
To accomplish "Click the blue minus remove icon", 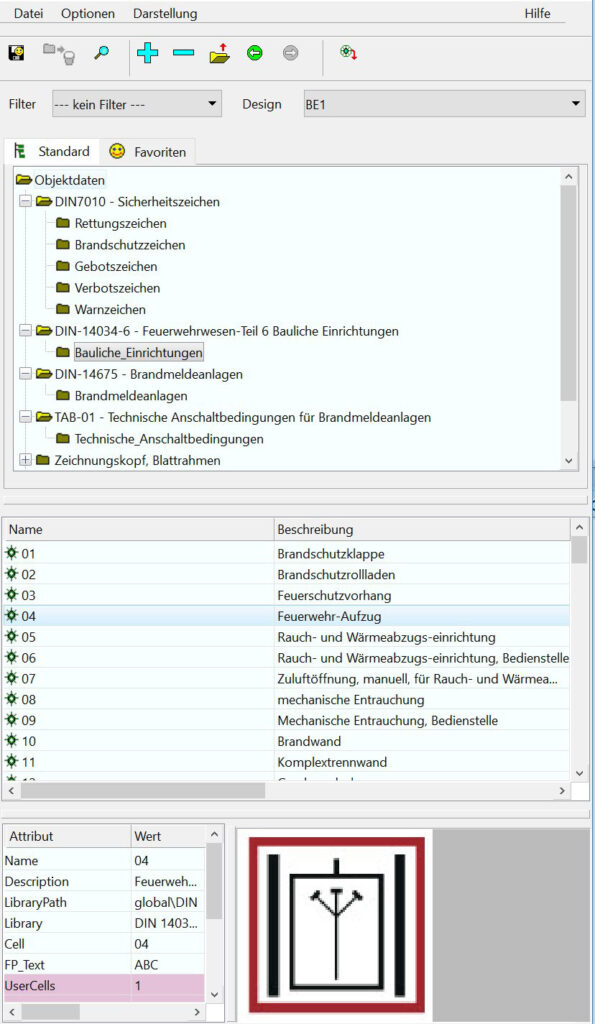I will [184, 52].
